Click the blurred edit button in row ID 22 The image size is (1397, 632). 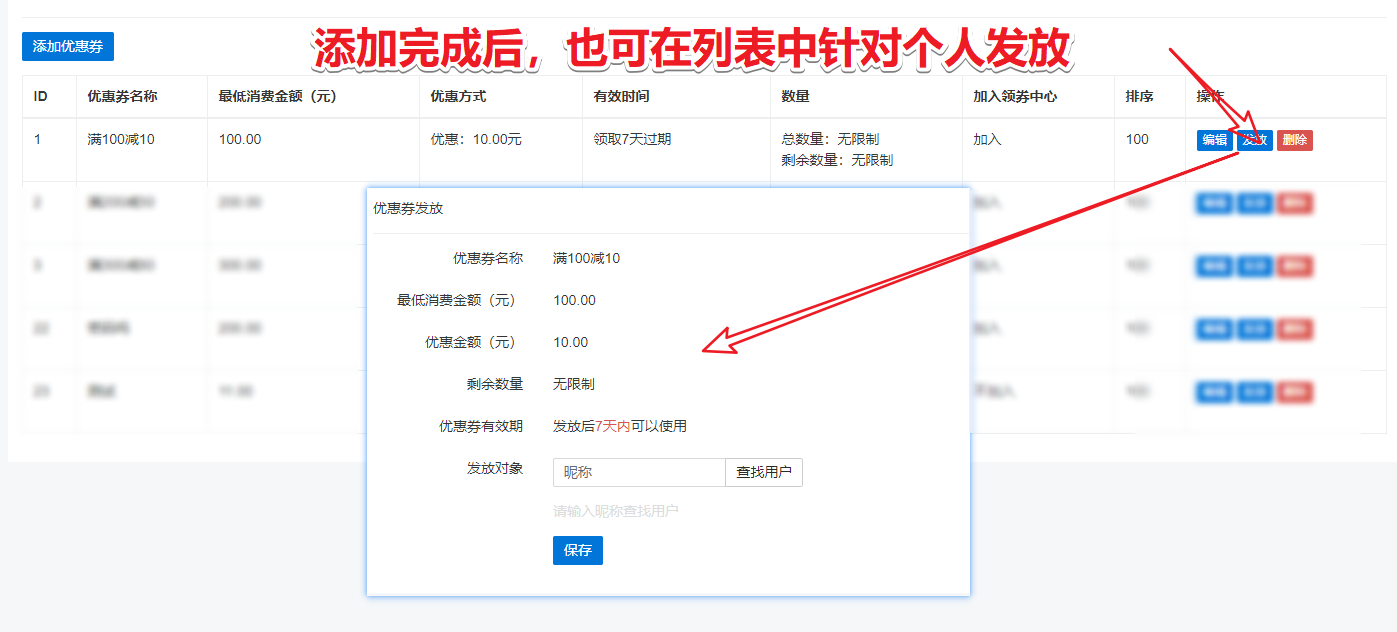tap(1214, 329)
